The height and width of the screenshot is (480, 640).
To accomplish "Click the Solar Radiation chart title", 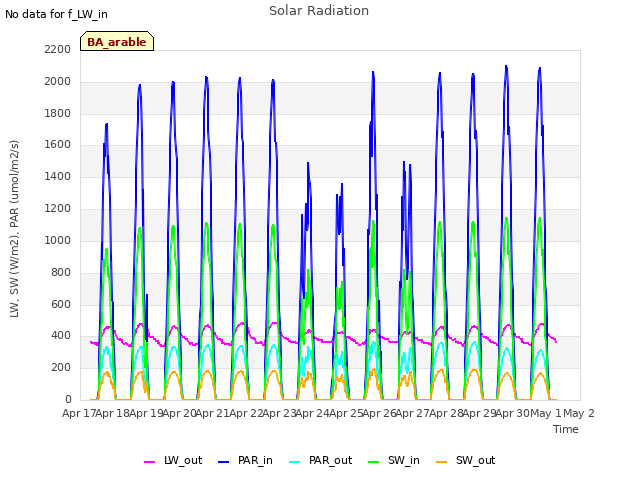I will [x=319, y=11].
